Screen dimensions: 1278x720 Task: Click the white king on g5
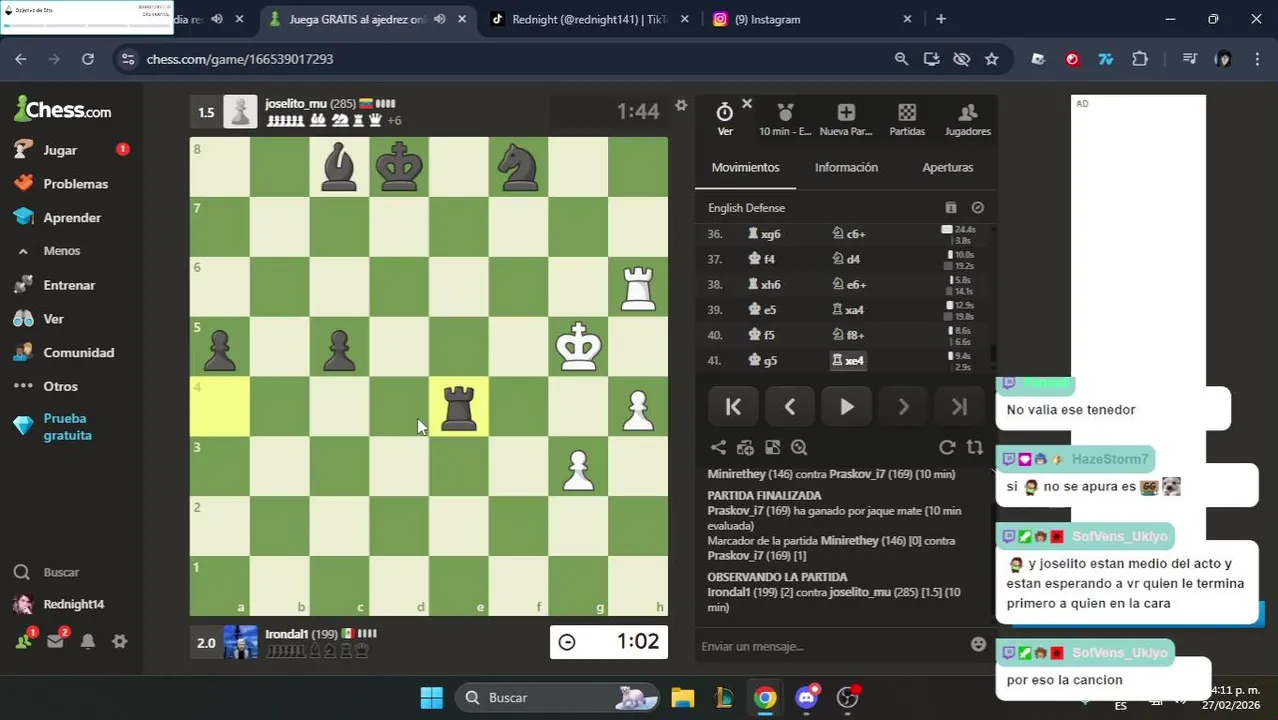point(578,347)
